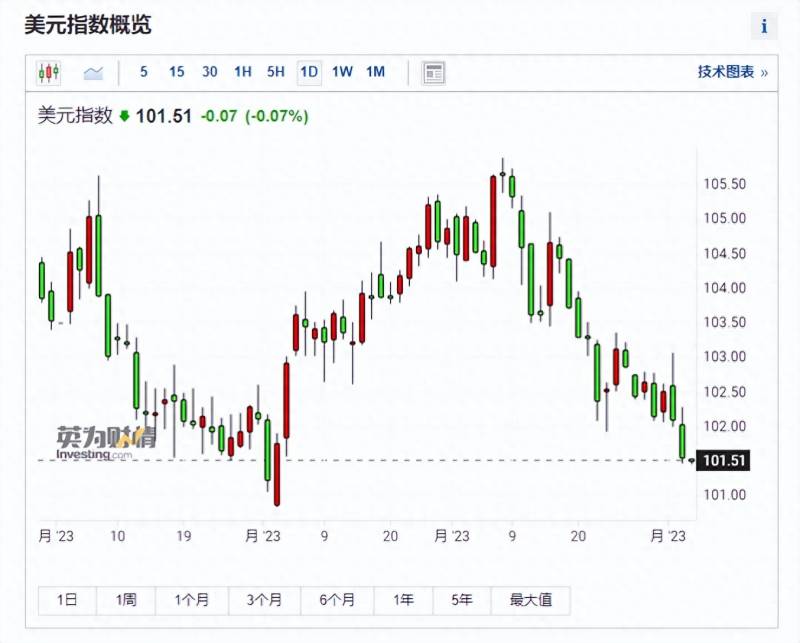The height and width of the screenshot is (643, 800).
Task: Switch to candlestick chart type icon
Action: 49,72
